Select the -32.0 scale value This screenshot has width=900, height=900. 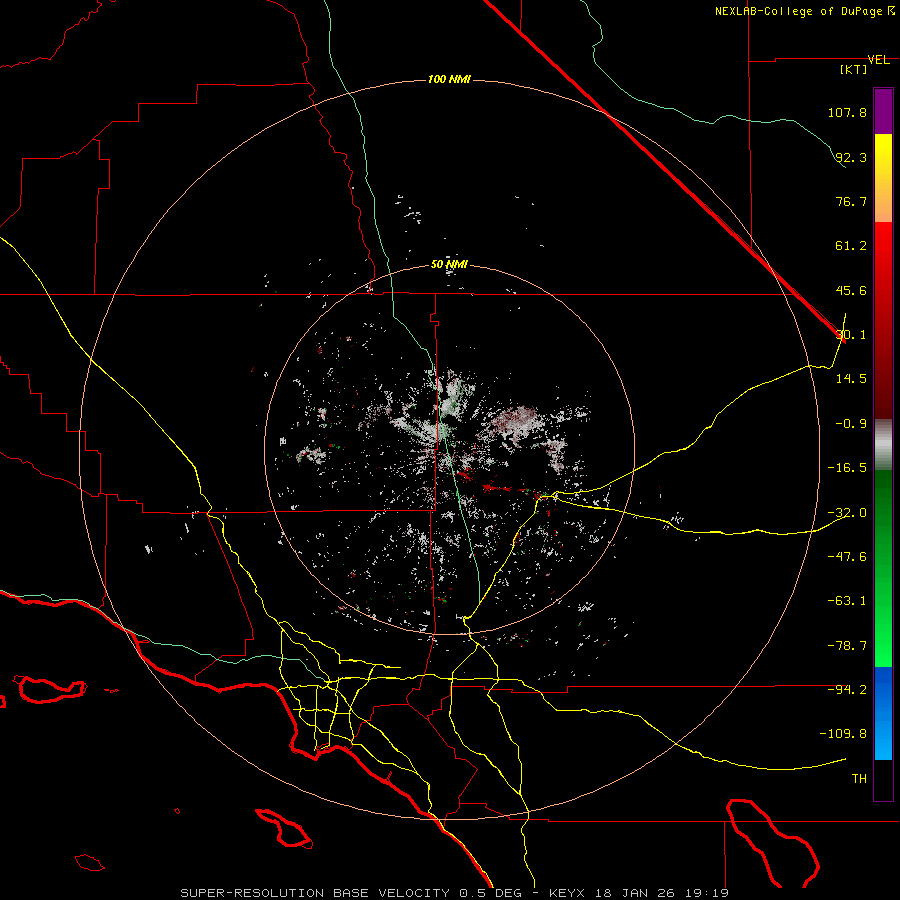pos(847,513)
